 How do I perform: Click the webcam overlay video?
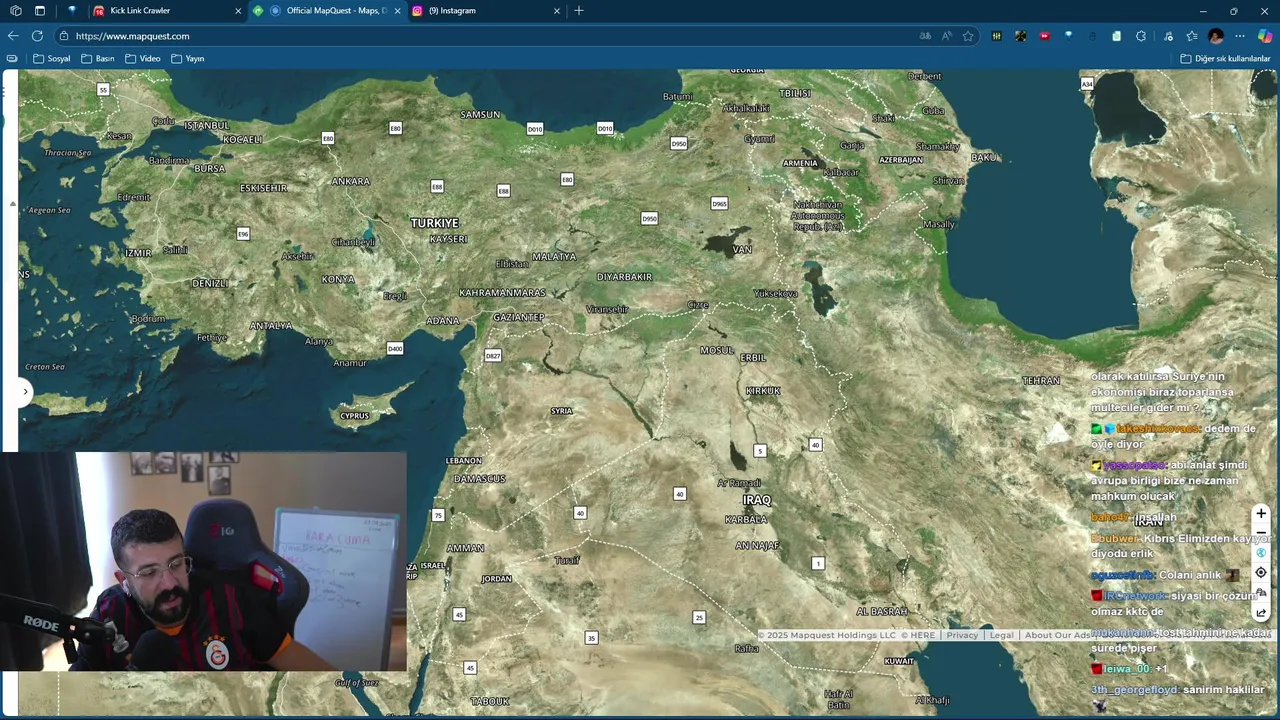[204, 561]
